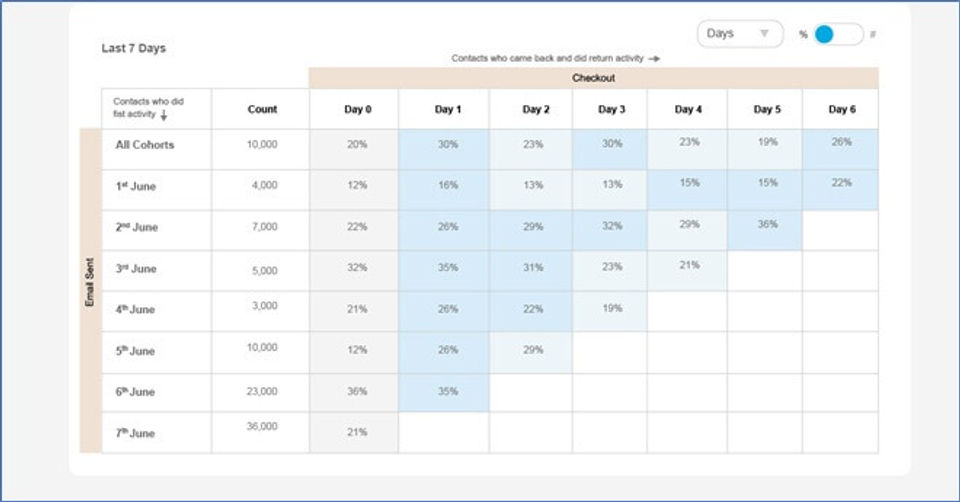Click the 4th June cohort label
This screenshot has height=502, width=960.
pyautogui.click(x=135, y=309)
